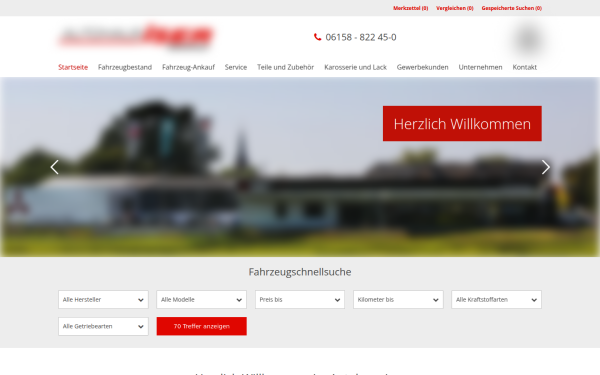This screenshot has height=375, width=600.
Task: Navigate to Teile und Zubehör
Action: pyautogui.click(x=285, y=67)
